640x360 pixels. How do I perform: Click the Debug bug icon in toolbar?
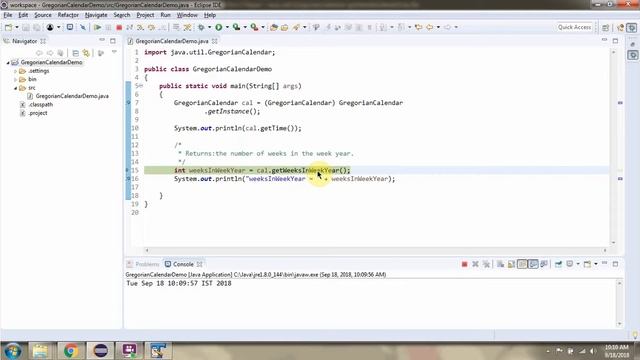click(x=201, y=27)
